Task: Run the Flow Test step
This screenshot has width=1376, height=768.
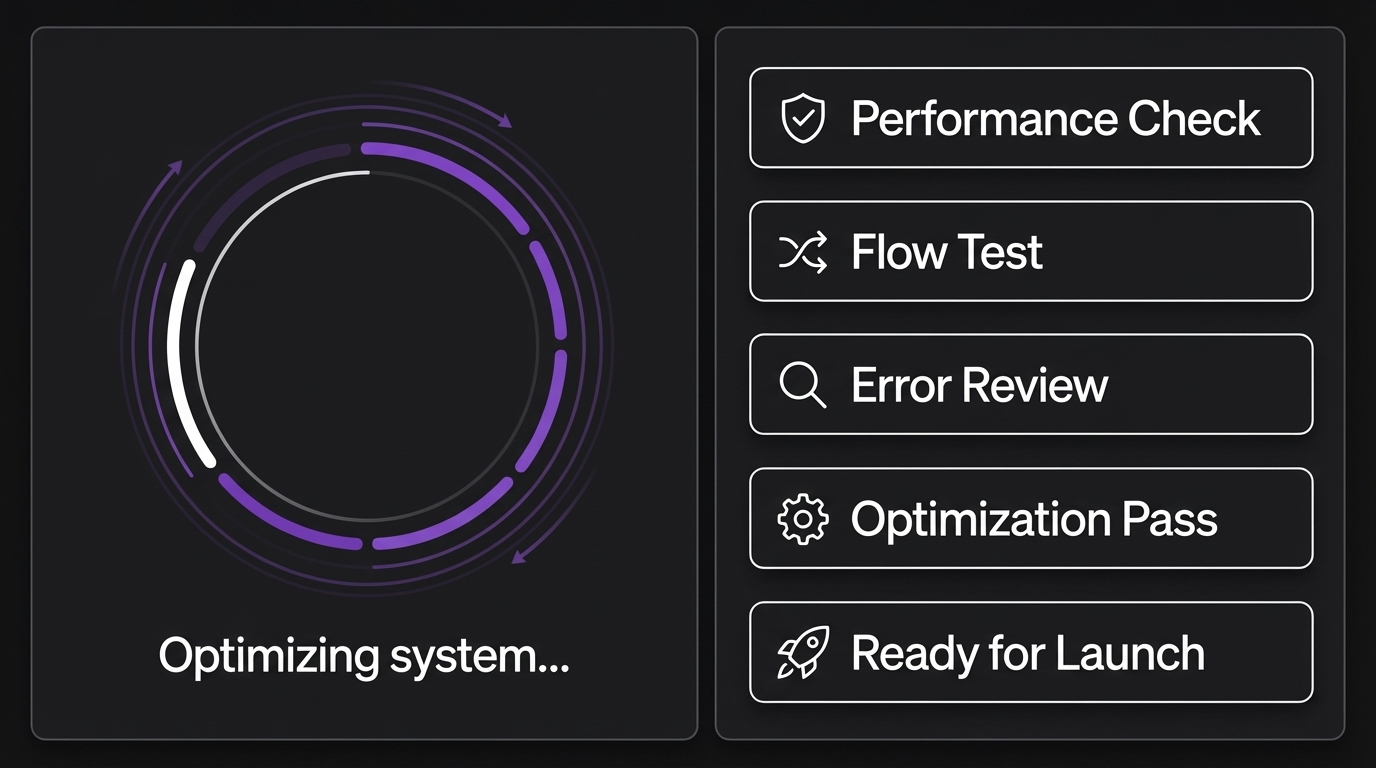Action: (x=946, y=252)
